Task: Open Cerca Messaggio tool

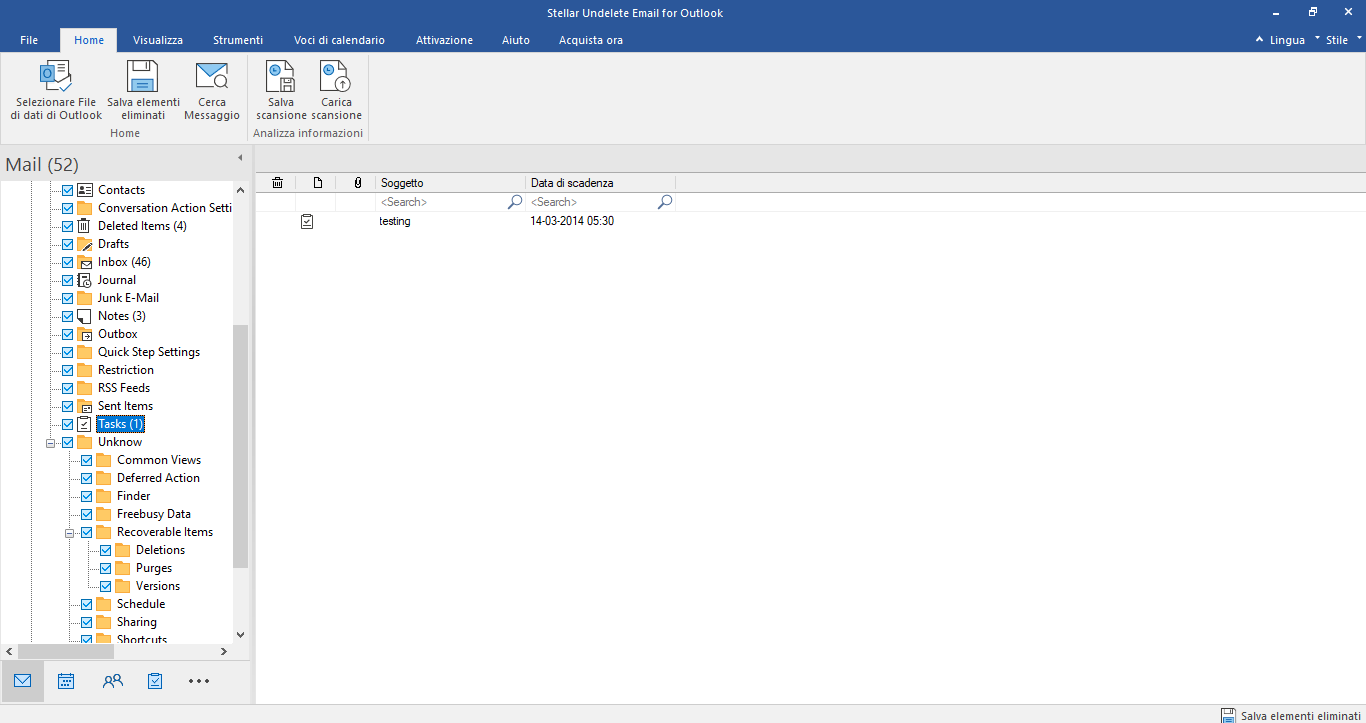Action: (212, 90)
